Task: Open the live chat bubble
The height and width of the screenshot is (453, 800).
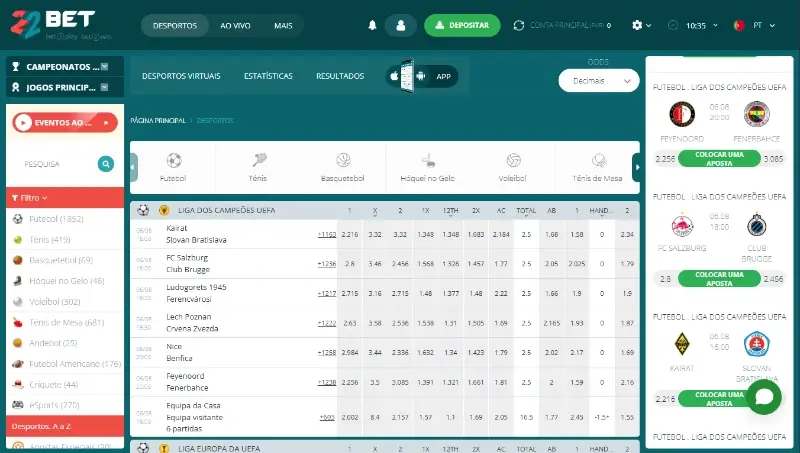Action: coord(764,396)
